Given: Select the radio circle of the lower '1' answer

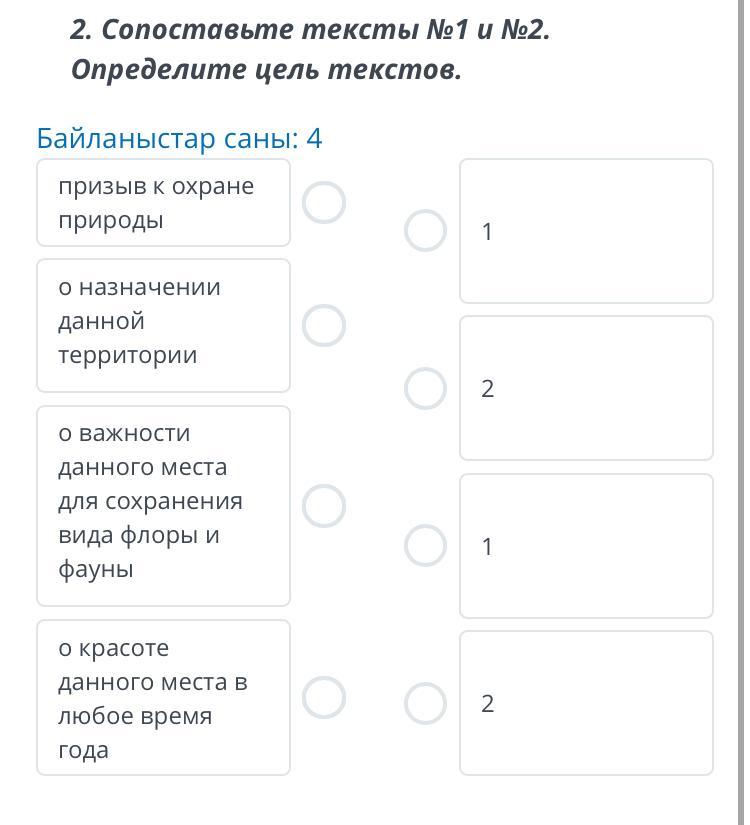Looking at the screenshot, I should (x=425, y=546).
